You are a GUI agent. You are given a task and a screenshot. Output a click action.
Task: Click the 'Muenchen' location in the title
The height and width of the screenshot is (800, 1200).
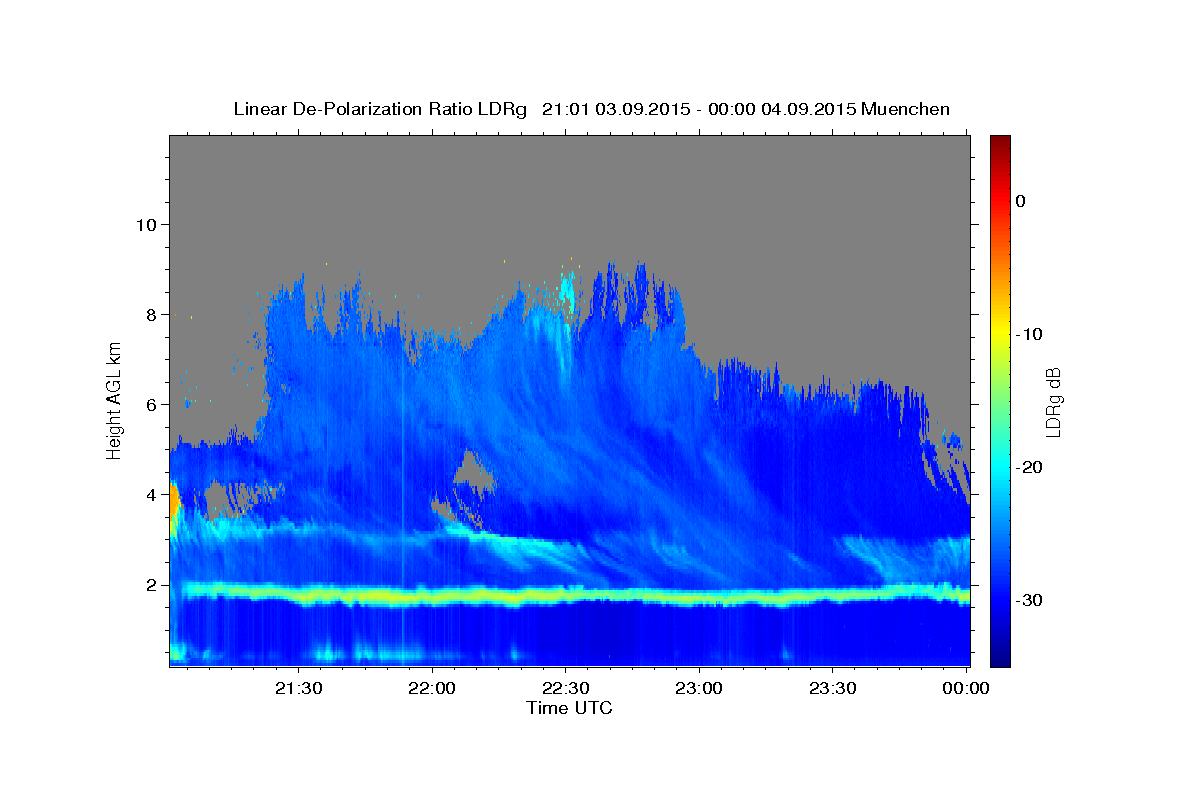click(906, 109)
